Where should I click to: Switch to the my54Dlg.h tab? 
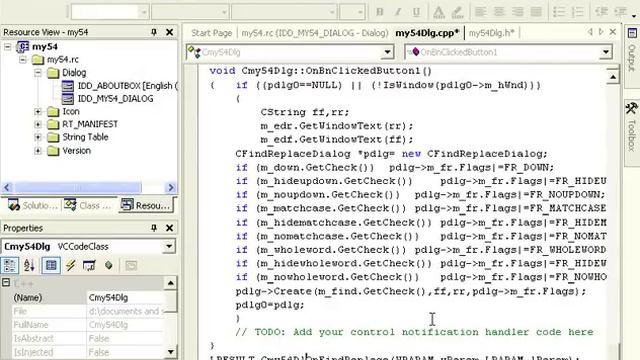pyautogui.click(x=491, y=33)
